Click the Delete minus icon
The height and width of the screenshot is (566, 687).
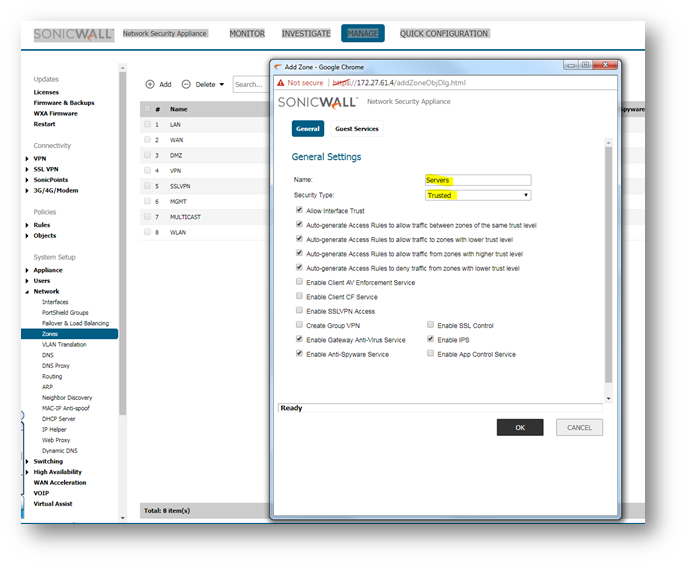(186, 85)
